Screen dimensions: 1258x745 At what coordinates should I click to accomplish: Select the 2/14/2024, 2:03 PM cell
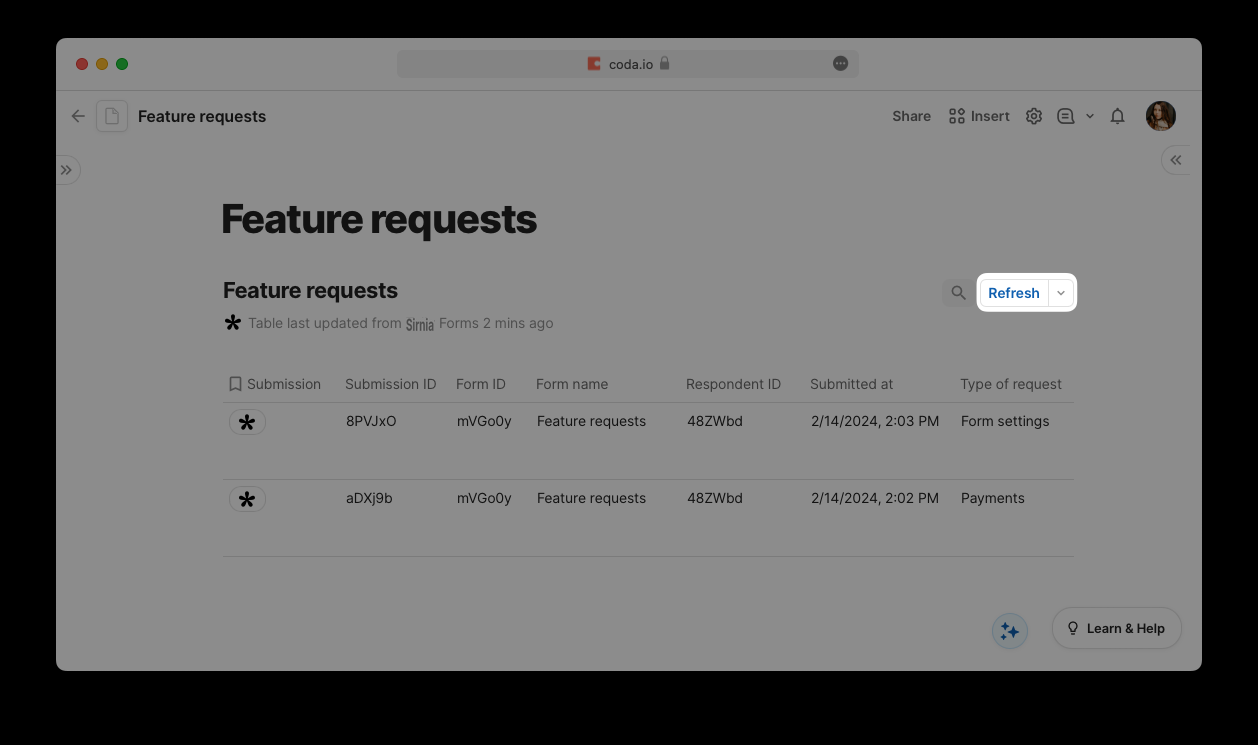point(875,421)
